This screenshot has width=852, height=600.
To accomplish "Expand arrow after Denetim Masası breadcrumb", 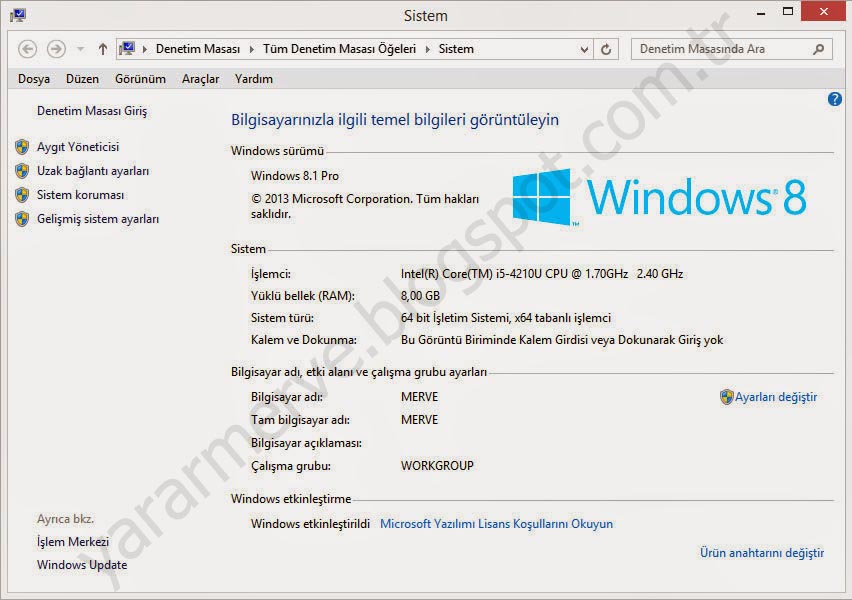I will (x=252, y=49).
